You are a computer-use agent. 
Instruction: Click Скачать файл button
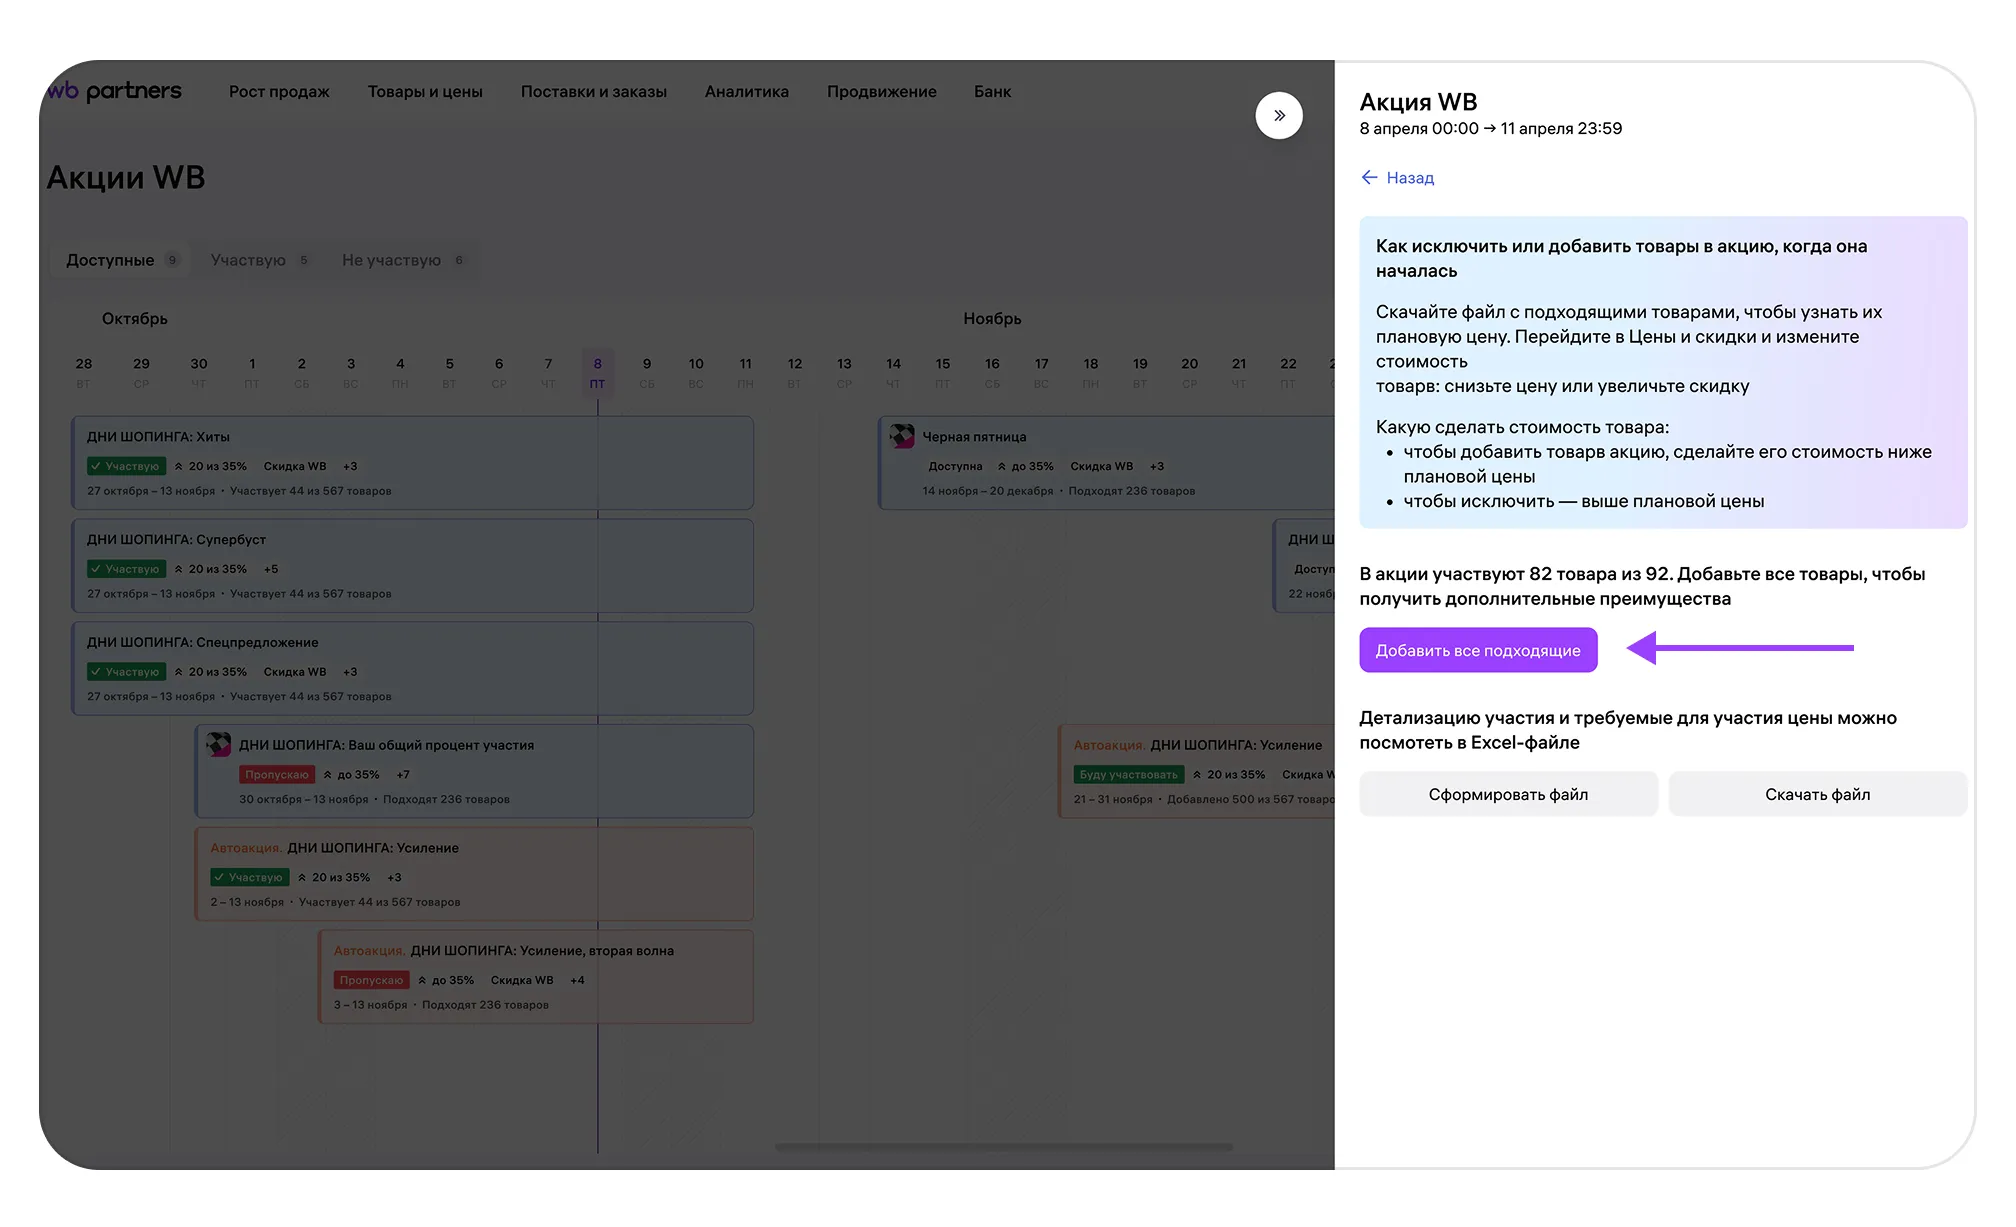[x=1816, y=794]
